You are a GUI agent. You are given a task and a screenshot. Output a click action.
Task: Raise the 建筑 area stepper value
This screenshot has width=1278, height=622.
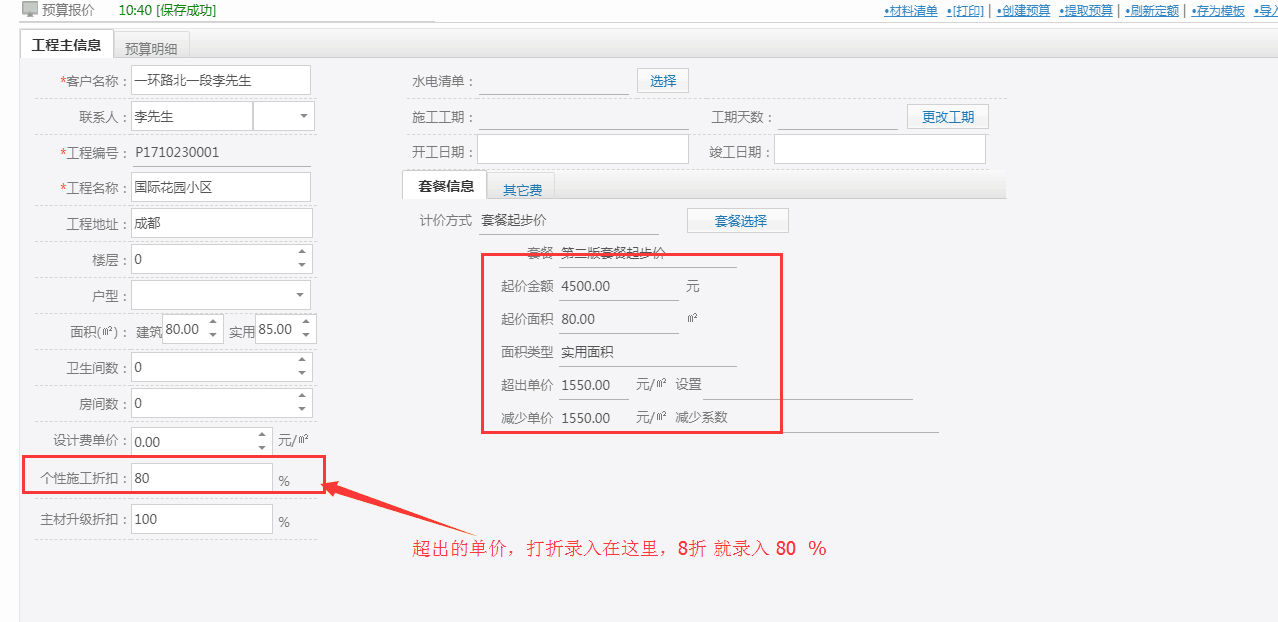pos(213,323)
